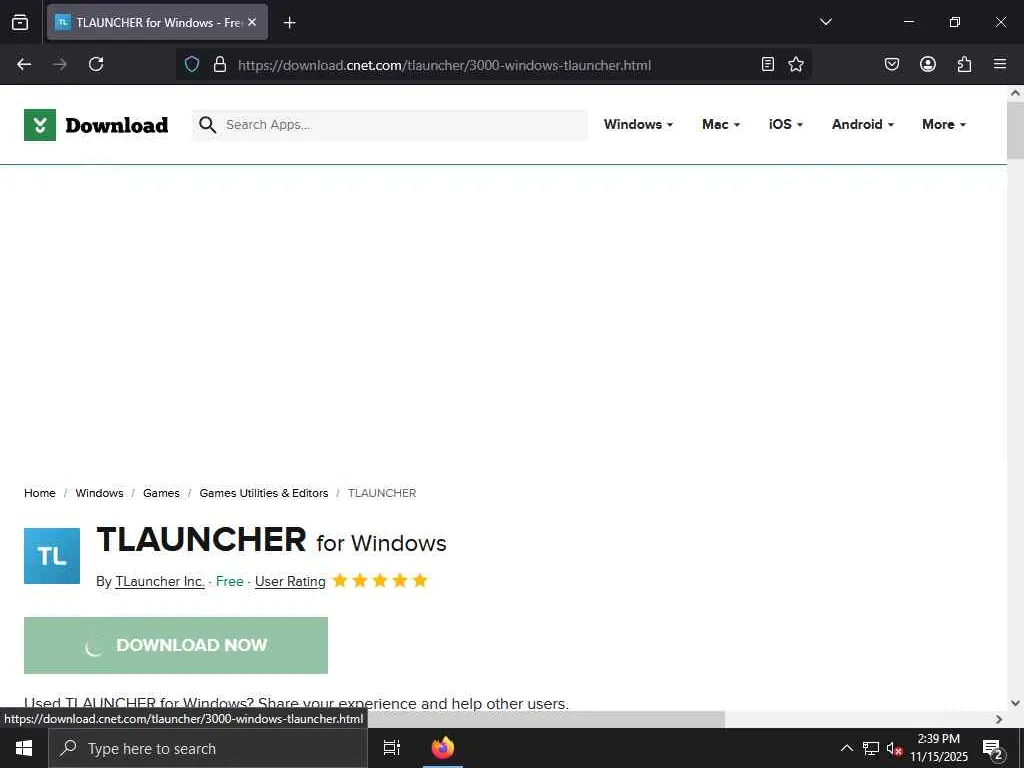Click the TLAUNCHER breadcrumb text
The image size is (1024, 768).
tap(382, 493)
